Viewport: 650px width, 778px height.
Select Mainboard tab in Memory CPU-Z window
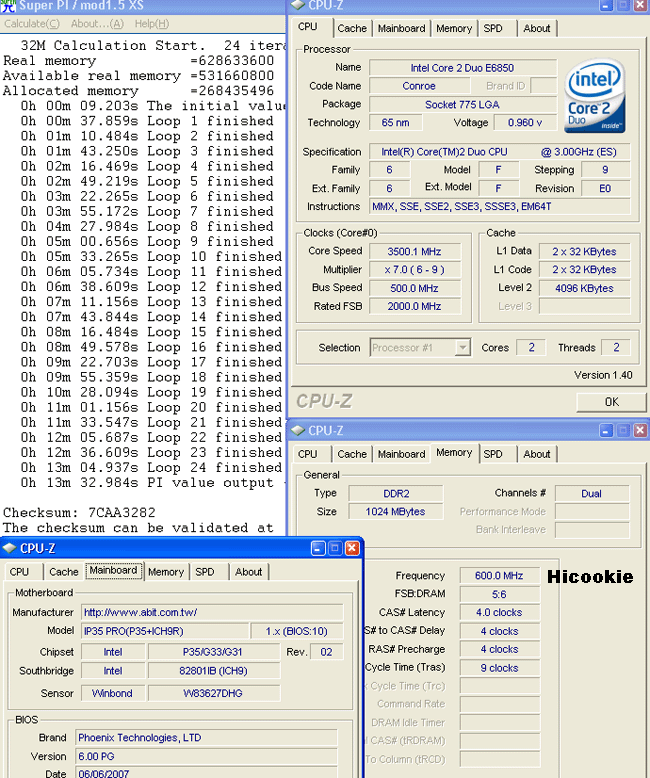401,454
